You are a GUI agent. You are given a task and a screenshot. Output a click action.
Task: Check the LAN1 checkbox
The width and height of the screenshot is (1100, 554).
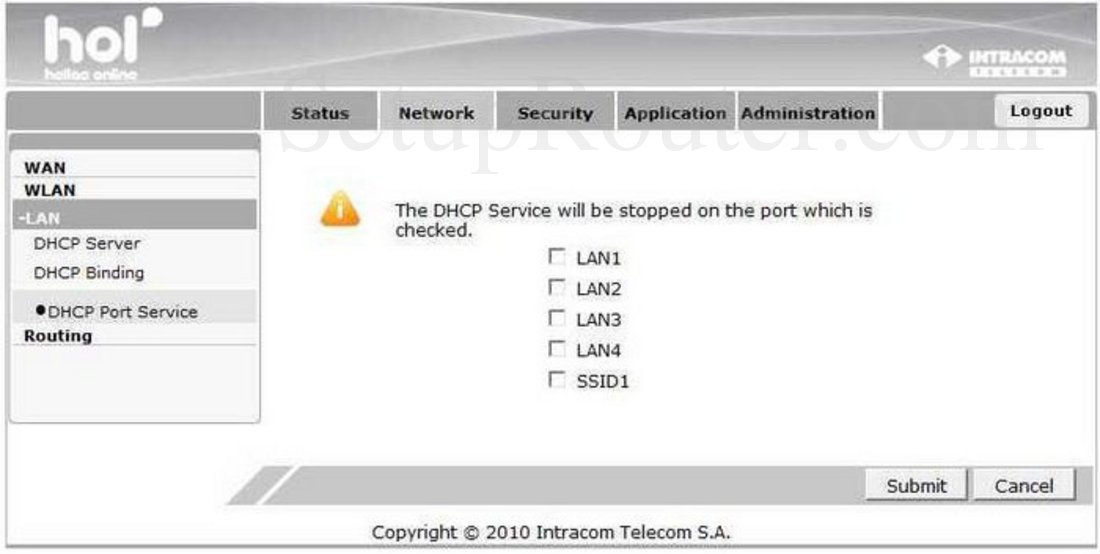(x=557, y=257)
